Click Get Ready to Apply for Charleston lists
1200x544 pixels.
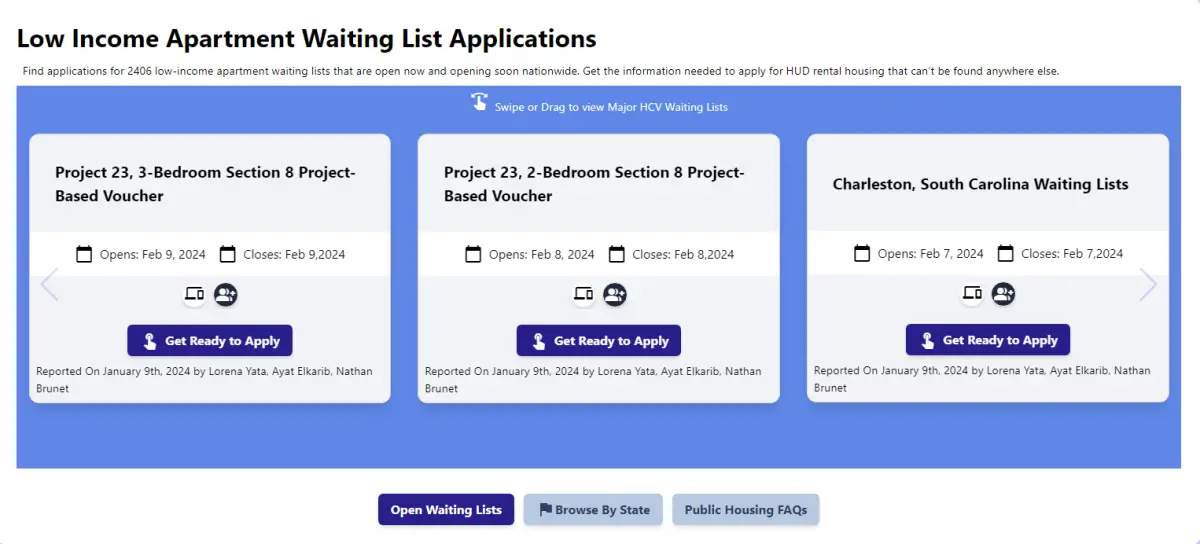point(988,339)
